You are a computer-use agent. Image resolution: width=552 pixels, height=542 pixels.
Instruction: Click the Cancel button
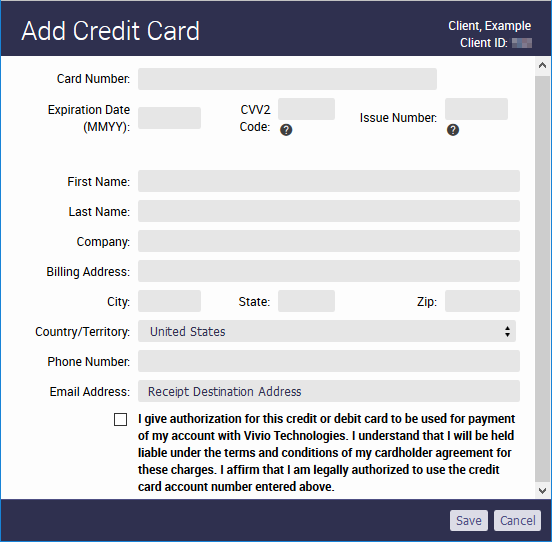(518, 520)
